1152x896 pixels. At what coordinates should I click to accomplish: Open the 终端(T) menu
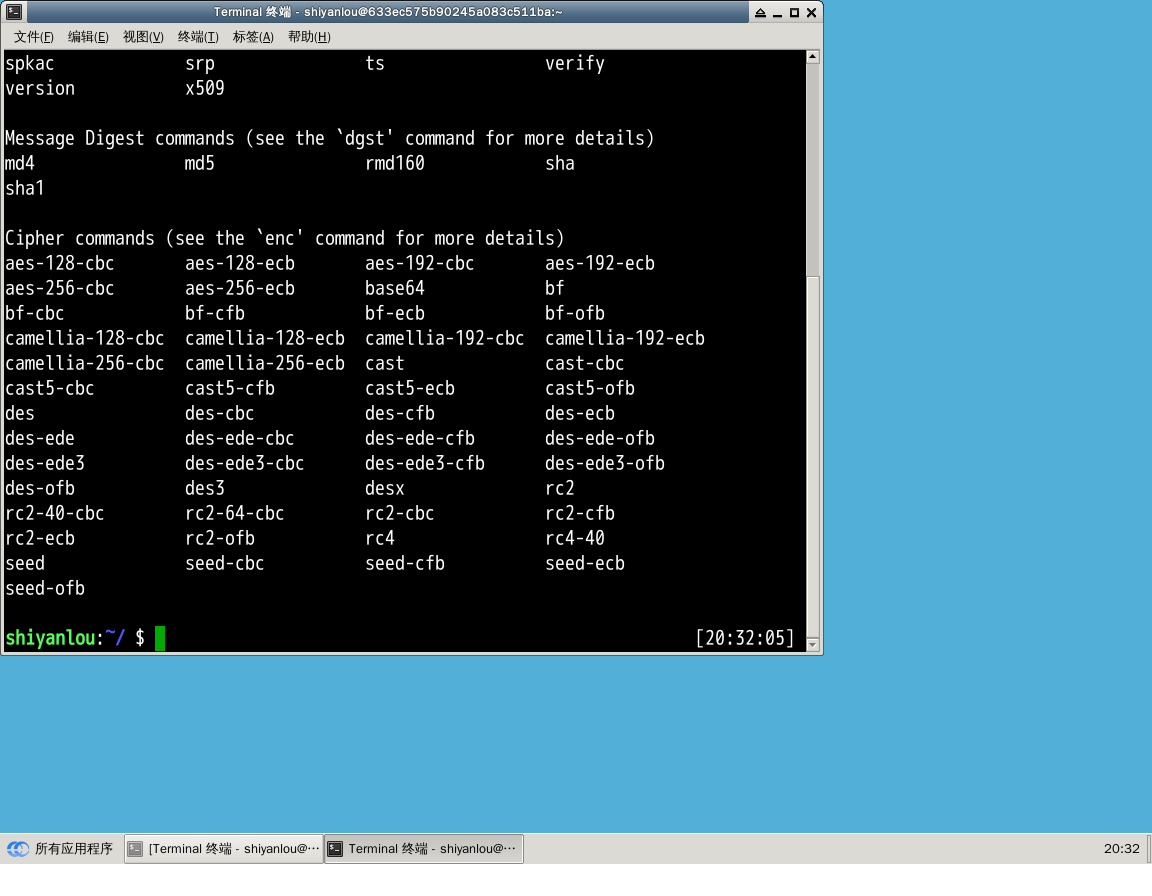(198, 37)
